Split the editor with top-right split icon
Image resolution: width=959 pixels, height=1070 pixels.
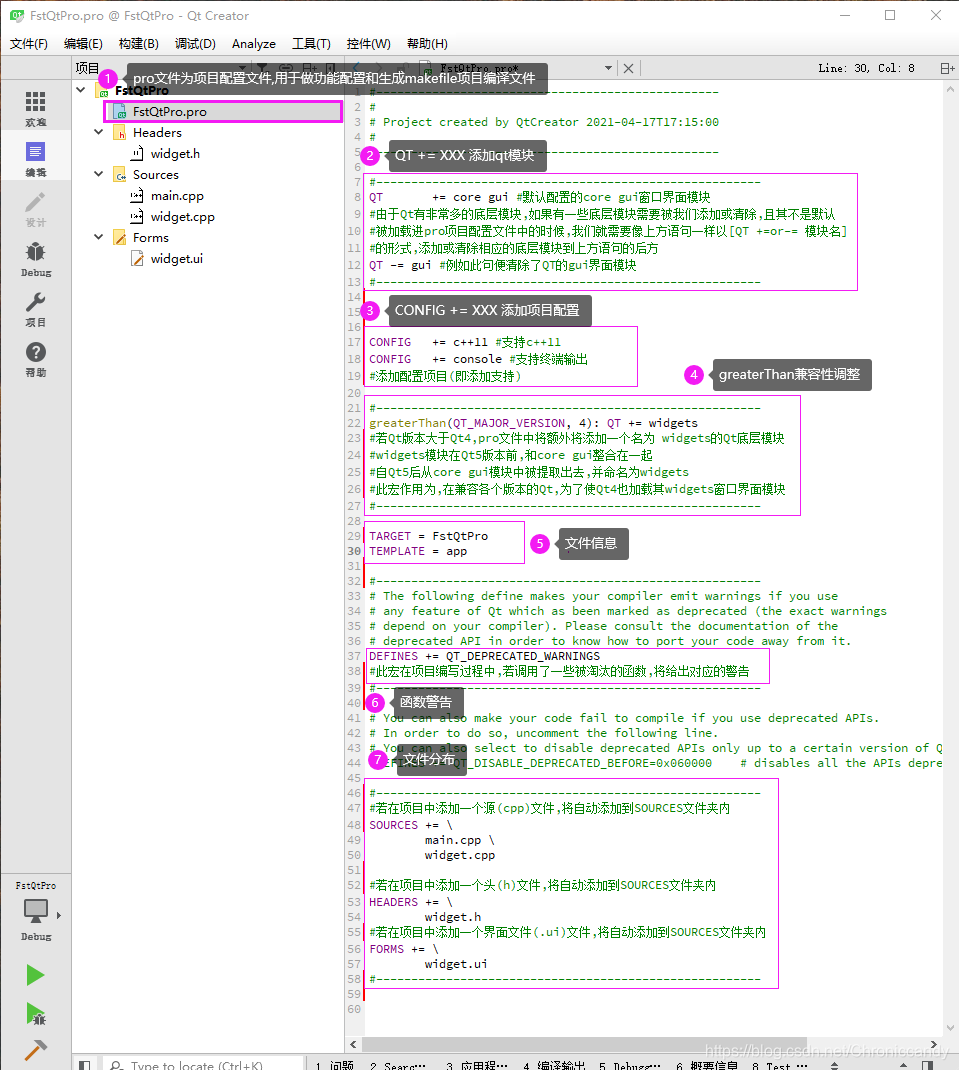947,68
